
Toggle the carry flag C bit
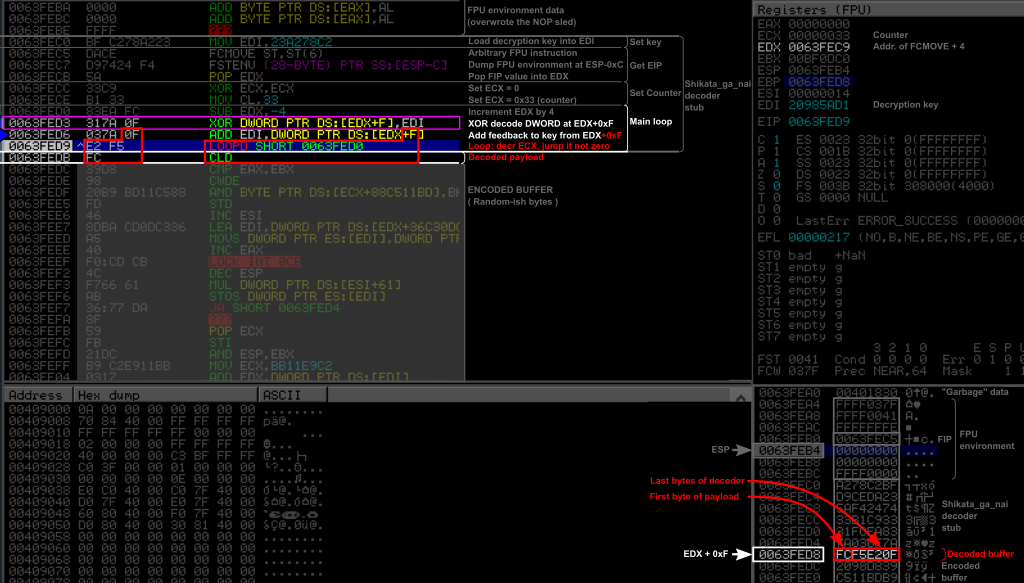(776, 138)
